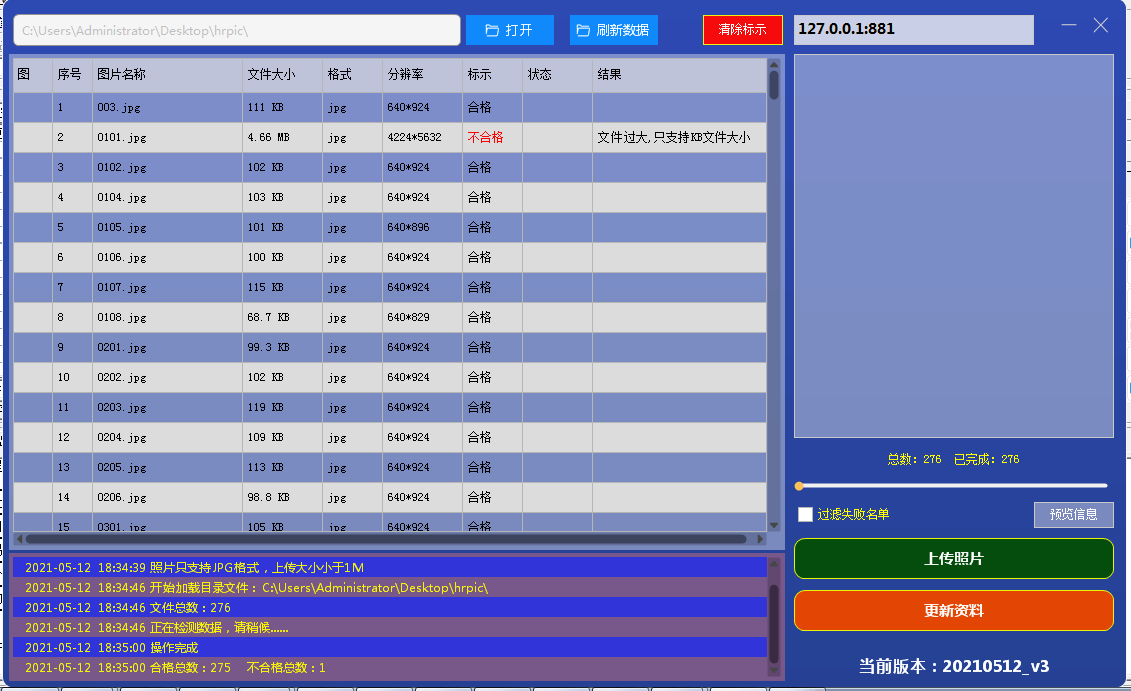Click the folder icon on 打开 button
Screen dimensions: 1131x691
click(488, 30)
